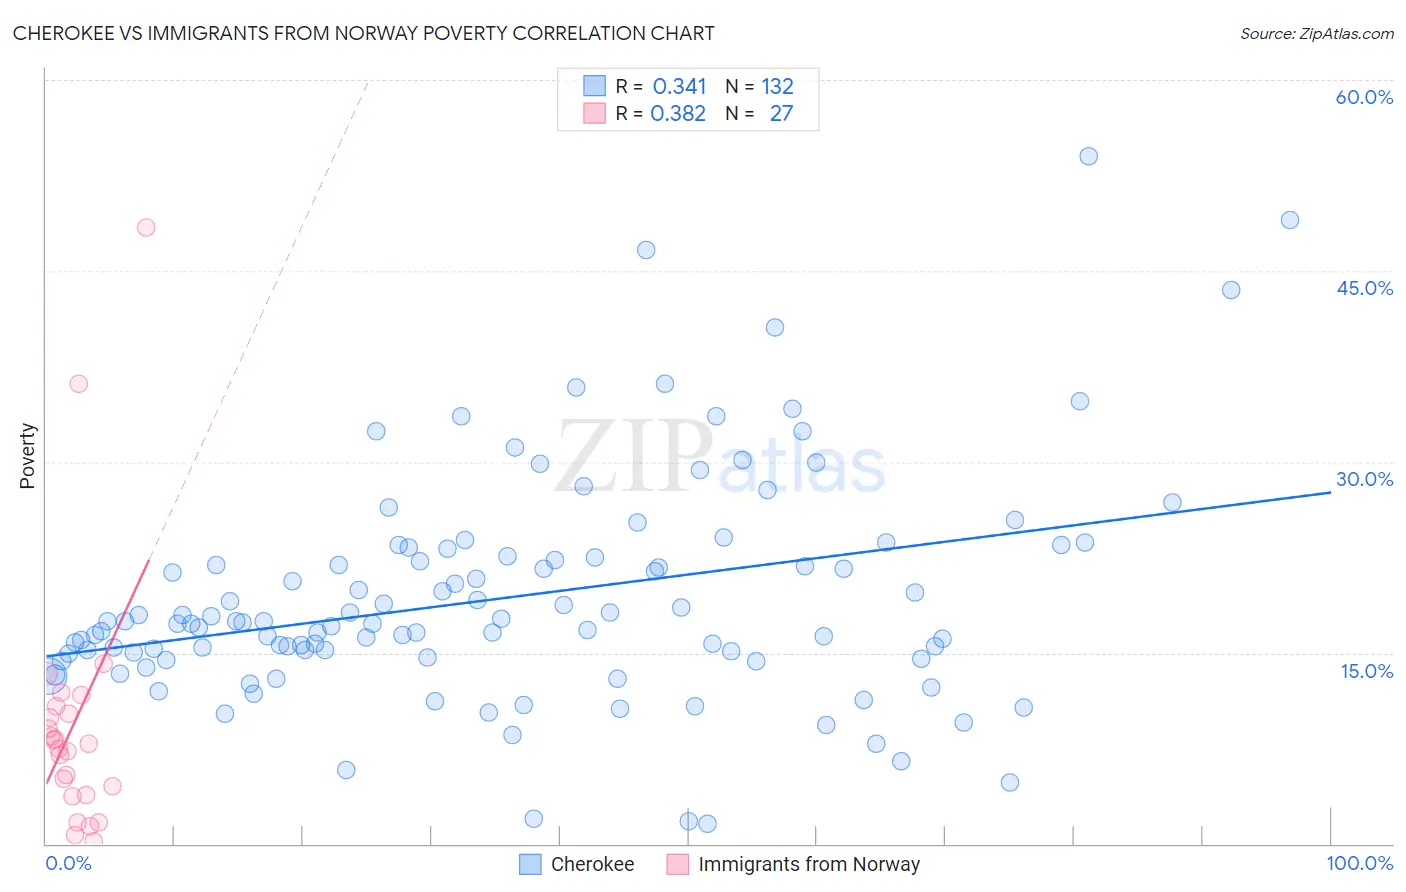Click the blue swatch beside R = 0.341
This screenshot has height=892, width=1406.
point(594,86)
